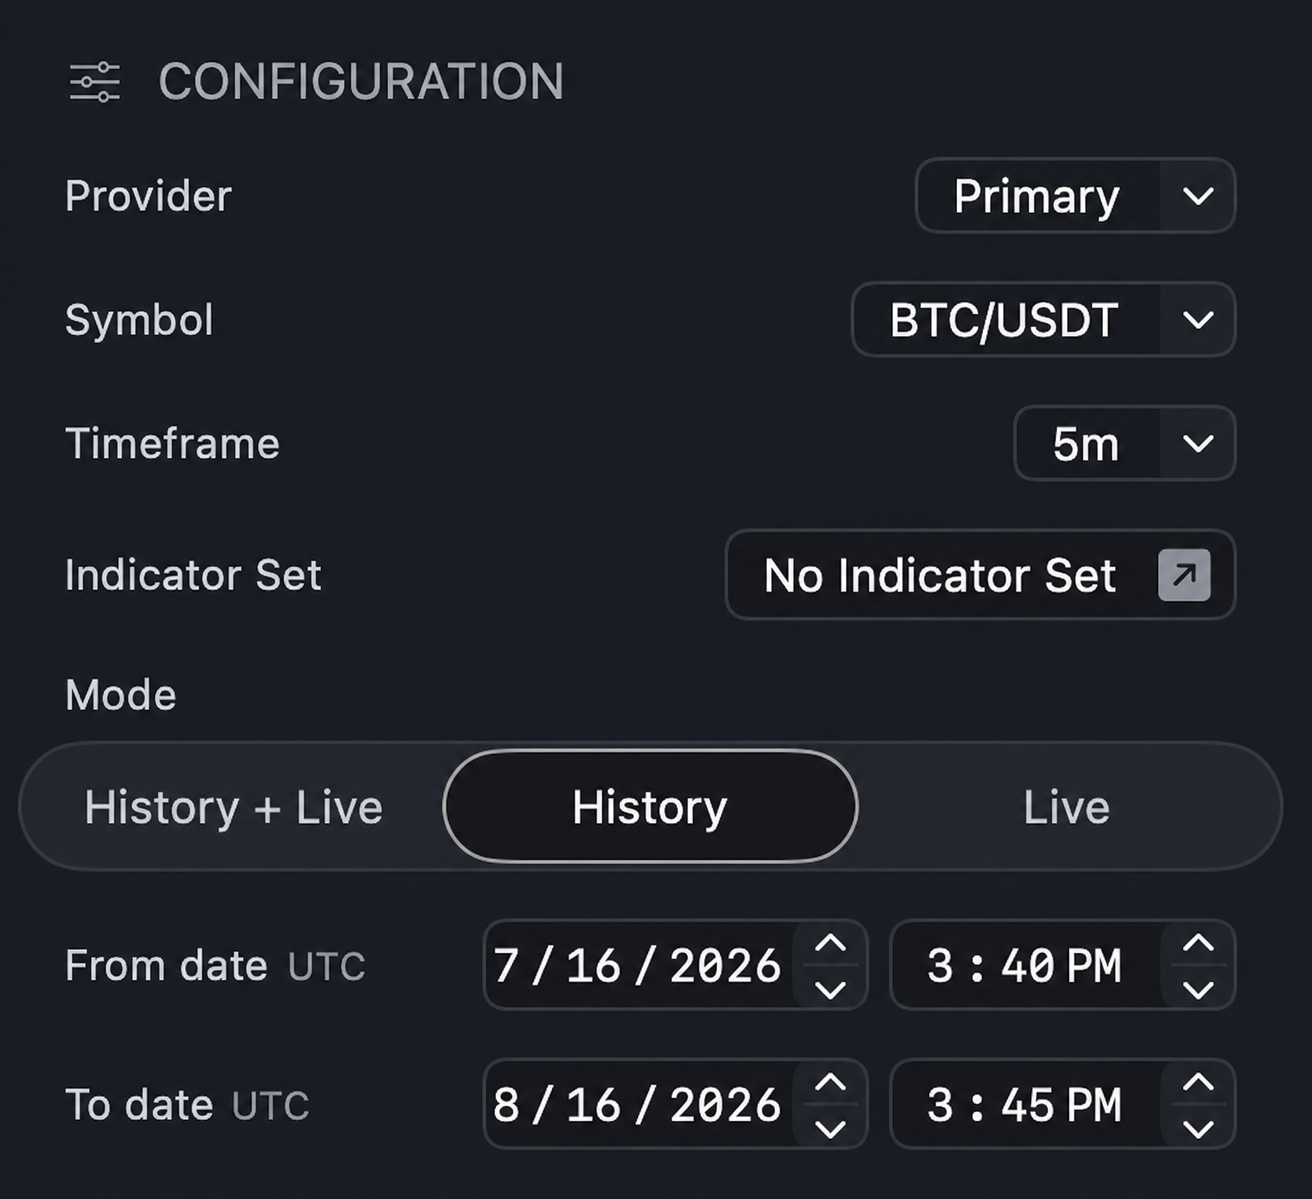Screen dimensions: 1312x1199
Task: Decrement To date down arrow
Action: pyautogui.click(x=830, y=1128)
